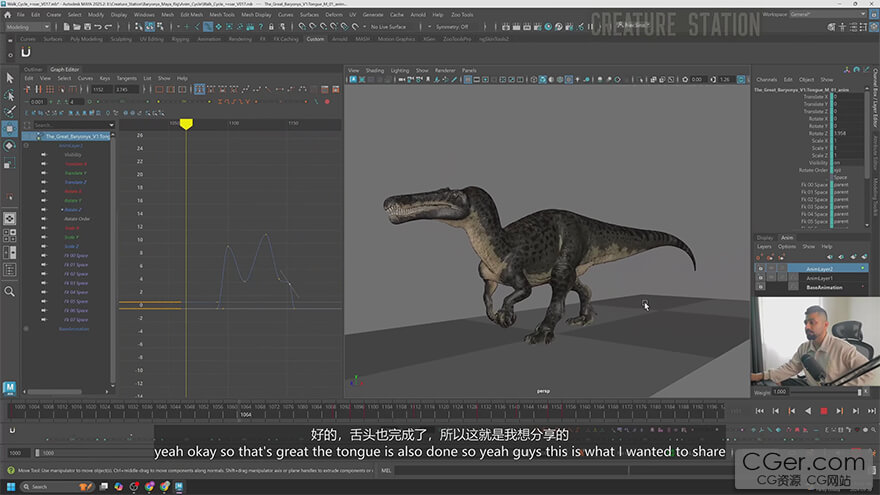Image resolution: width=880 pixels, height=495 pixels.
Task: Open the Graph Editor Tangents menu
Action: coord(126,78)
